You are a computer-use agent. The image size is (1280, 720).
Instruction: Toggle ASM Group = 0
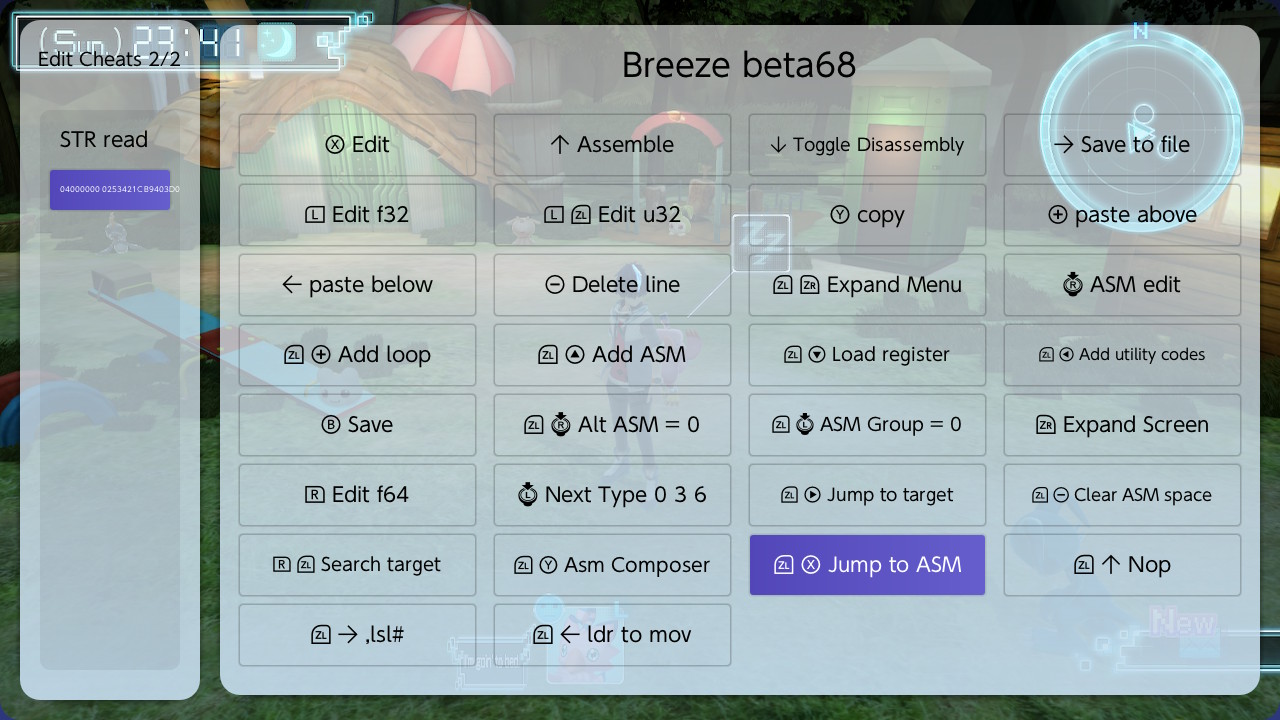[x=867, y=425]
